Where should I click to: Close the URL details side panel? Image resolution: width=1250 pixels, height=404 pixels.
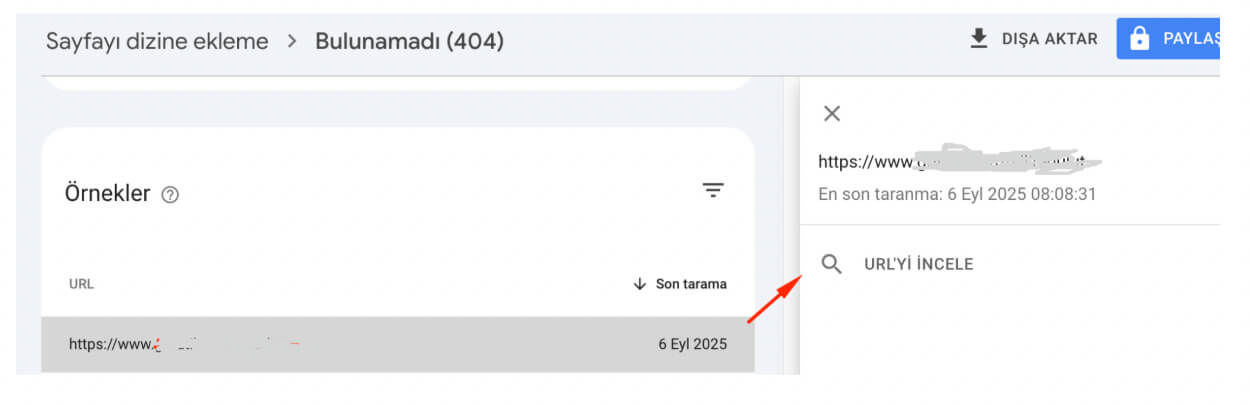point(831,114)
